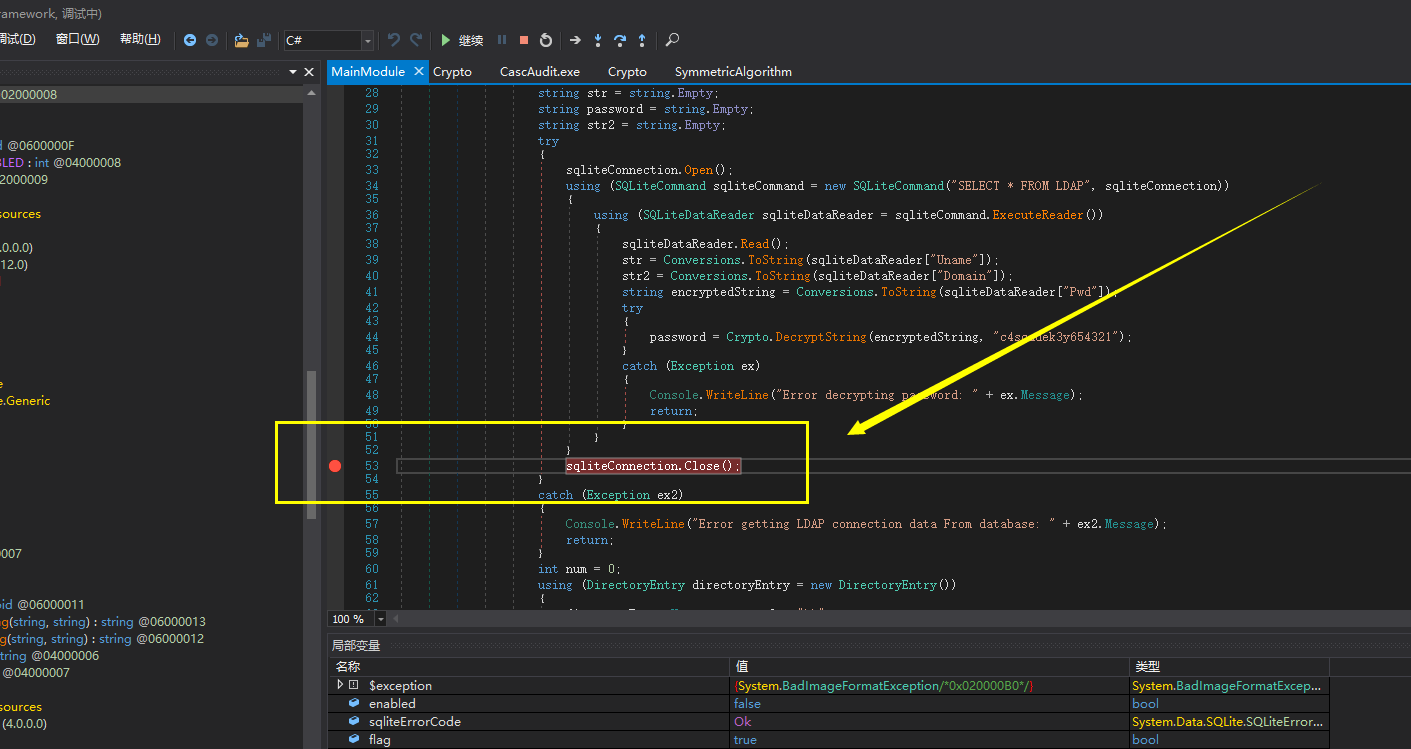Screen dimensions: 1411x749
Task: Click the show next statement arrow icon
Action: click(x=575, y=40)
